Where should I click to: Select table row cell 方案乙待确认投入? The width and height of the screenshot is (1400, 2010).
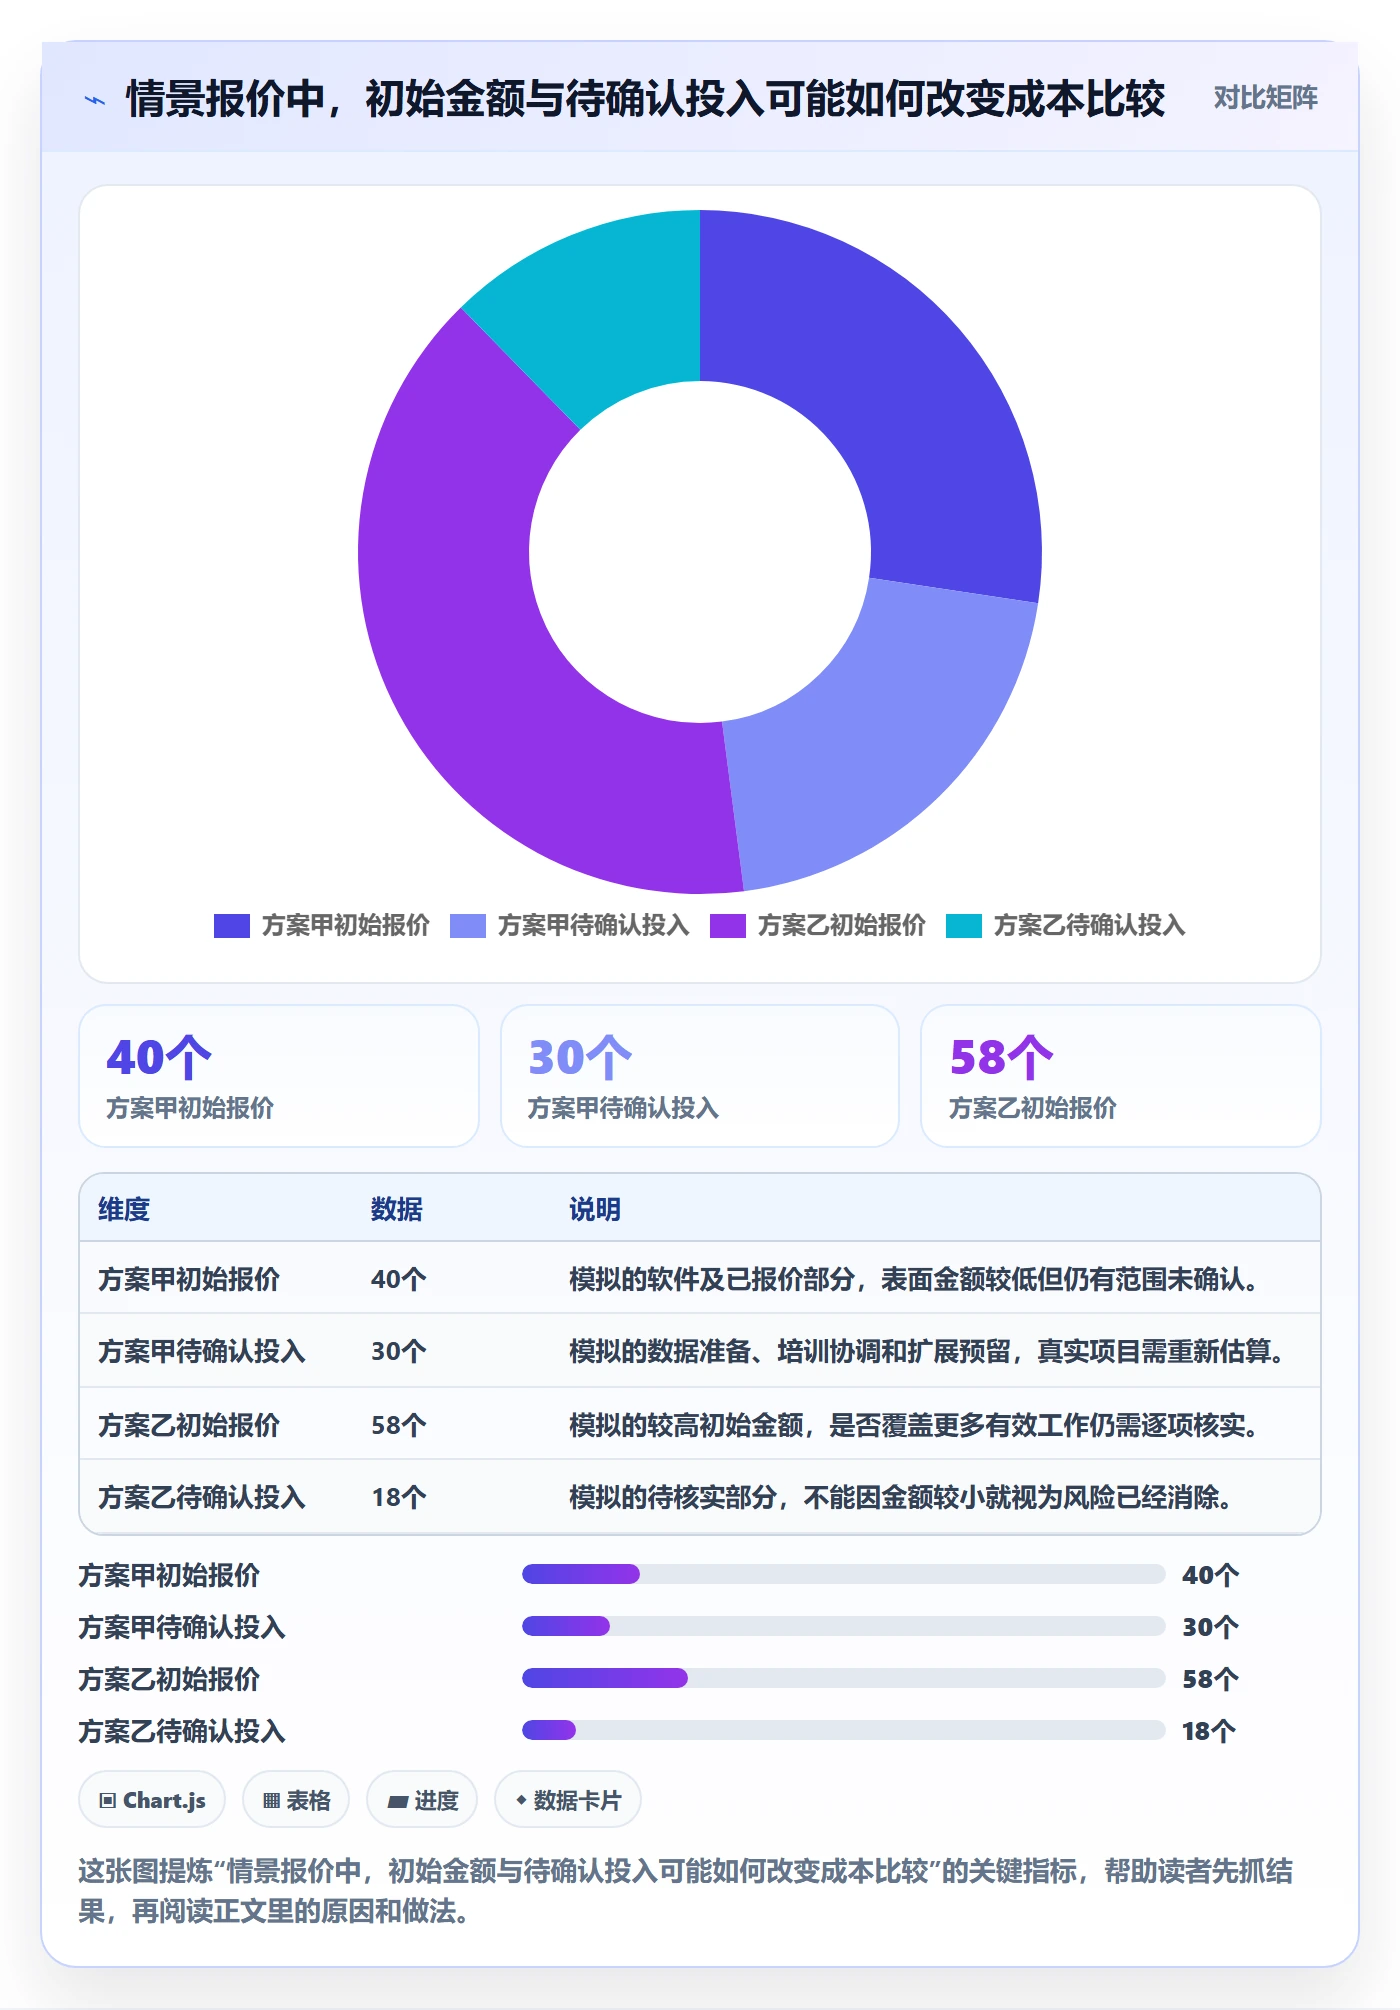point(202,1497)
